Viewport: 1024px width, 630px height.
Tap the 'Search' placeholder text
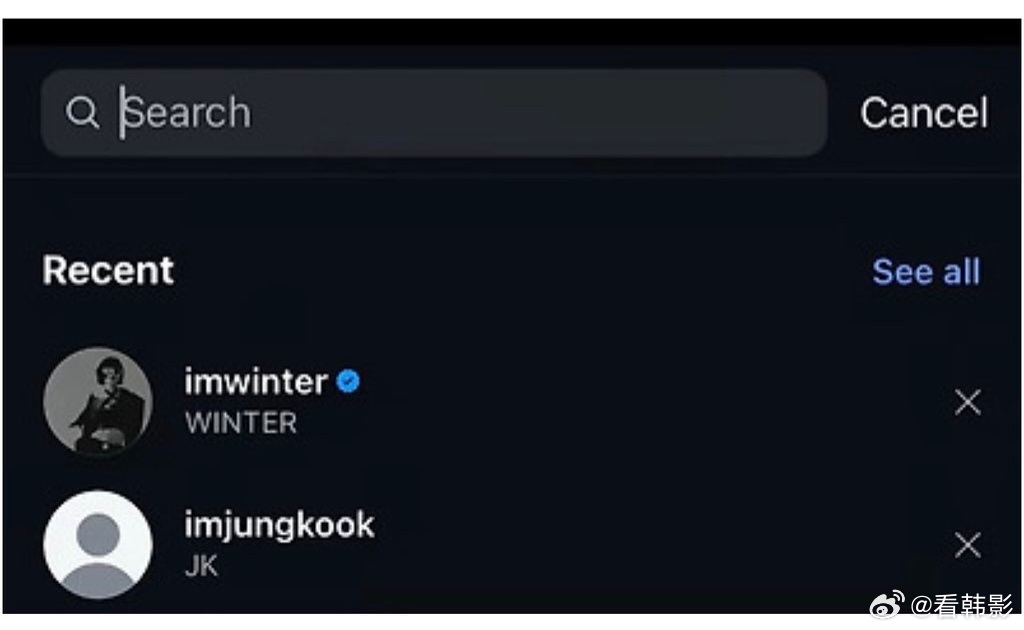[x=188, y=112]
